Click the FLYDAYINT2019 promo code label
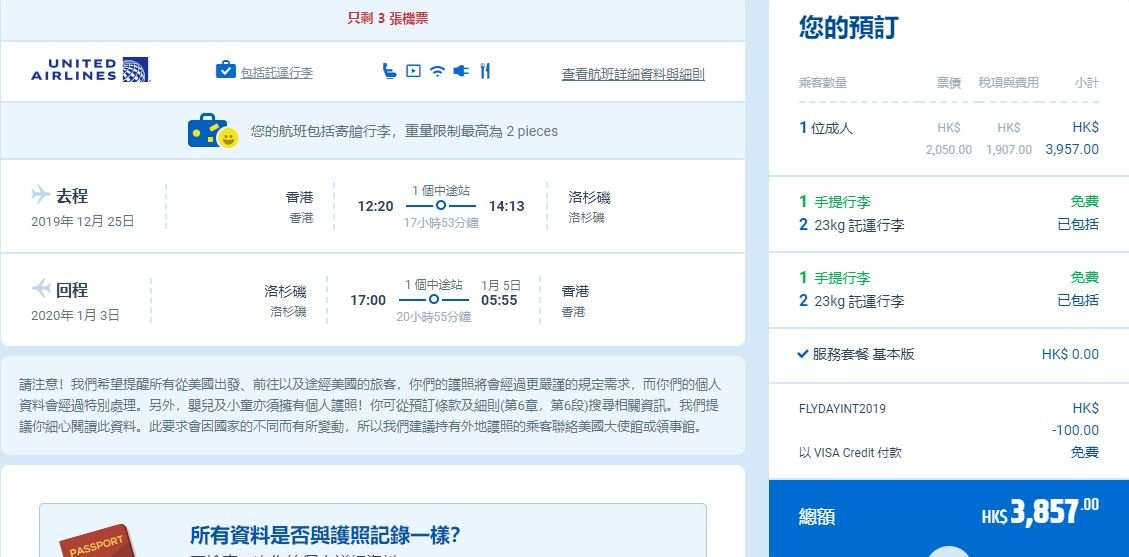Image resolution: width=1129 pixels, height=557 pixels. pos(842,409)
